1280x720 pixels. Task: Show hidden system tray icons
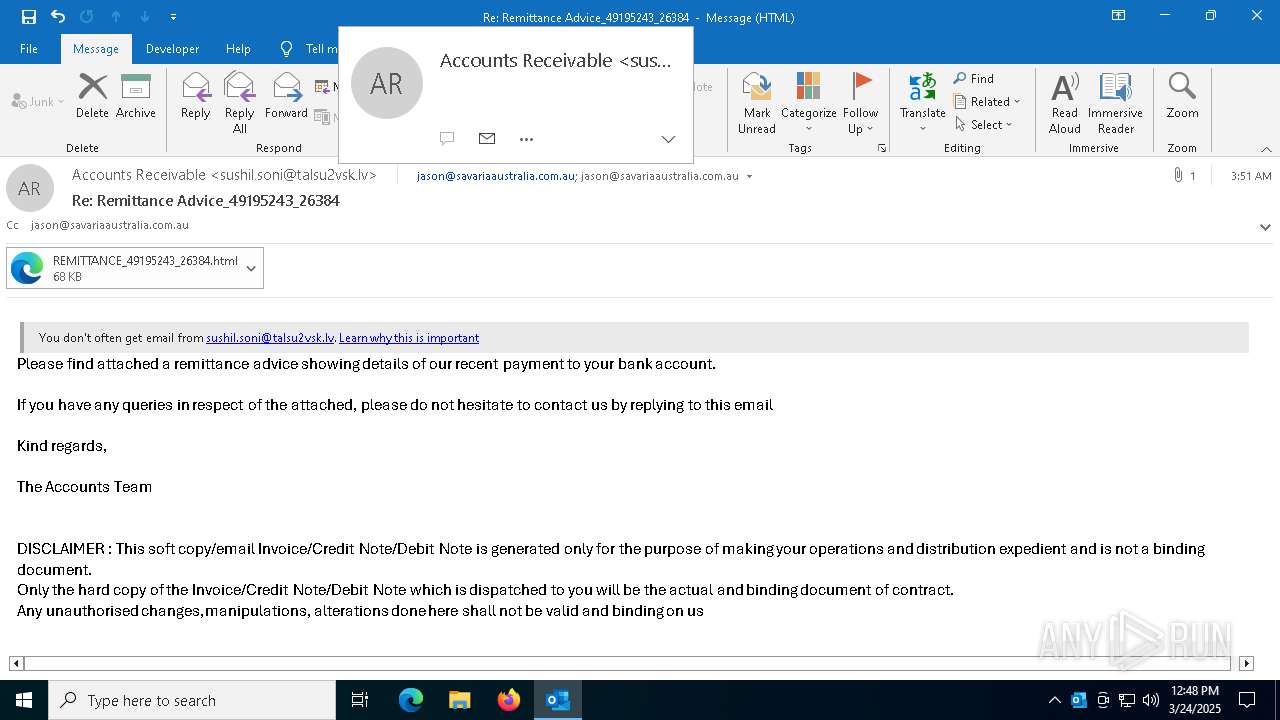(x=1054, y=700)
